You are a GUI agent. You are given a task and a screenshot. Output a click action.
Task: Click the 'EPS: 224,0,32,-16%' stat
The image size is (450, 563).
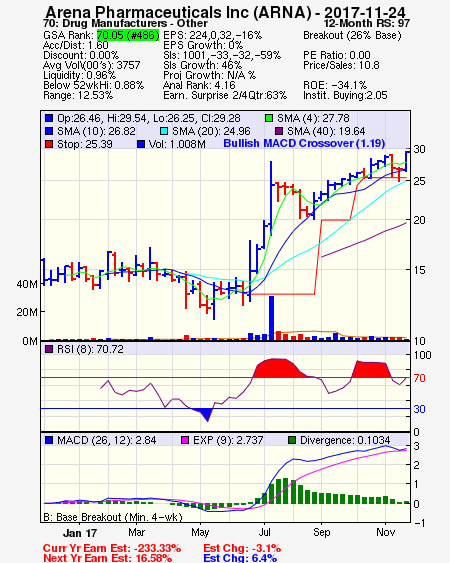213,35
